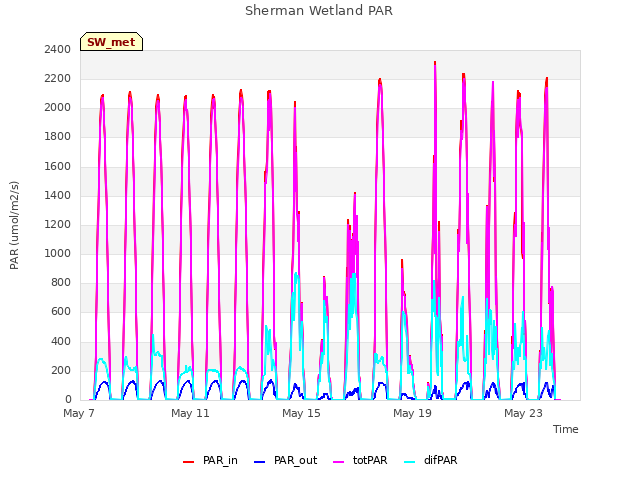The height and width of the screenshot is (480, 640).
Task: Click the May 19 x-axis label
Action: point(412,413)
